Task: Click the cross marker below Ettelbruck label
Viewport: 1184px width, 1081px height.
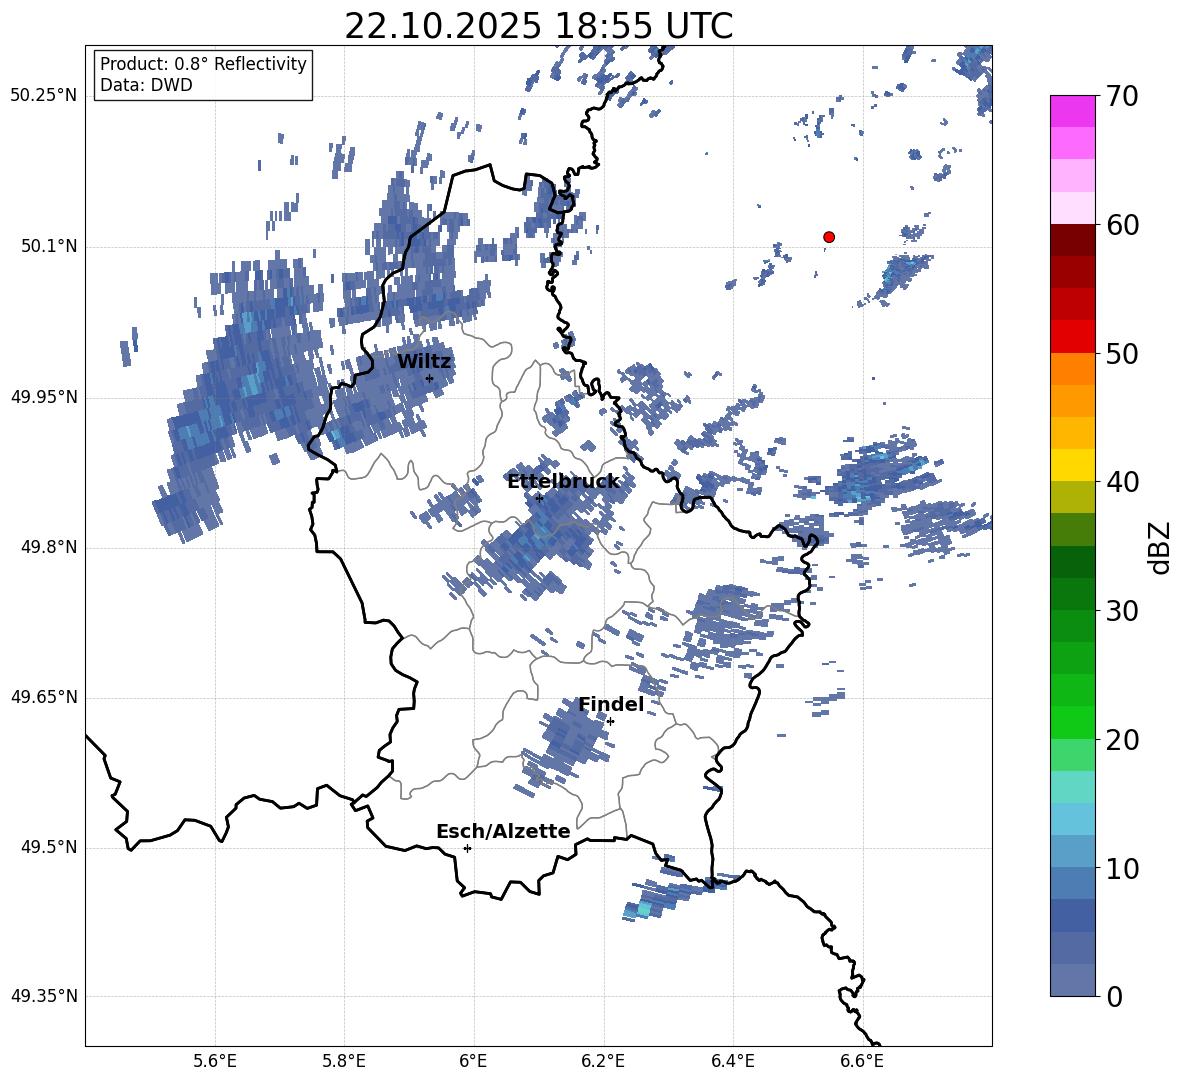Action: (x=539, y=498)
